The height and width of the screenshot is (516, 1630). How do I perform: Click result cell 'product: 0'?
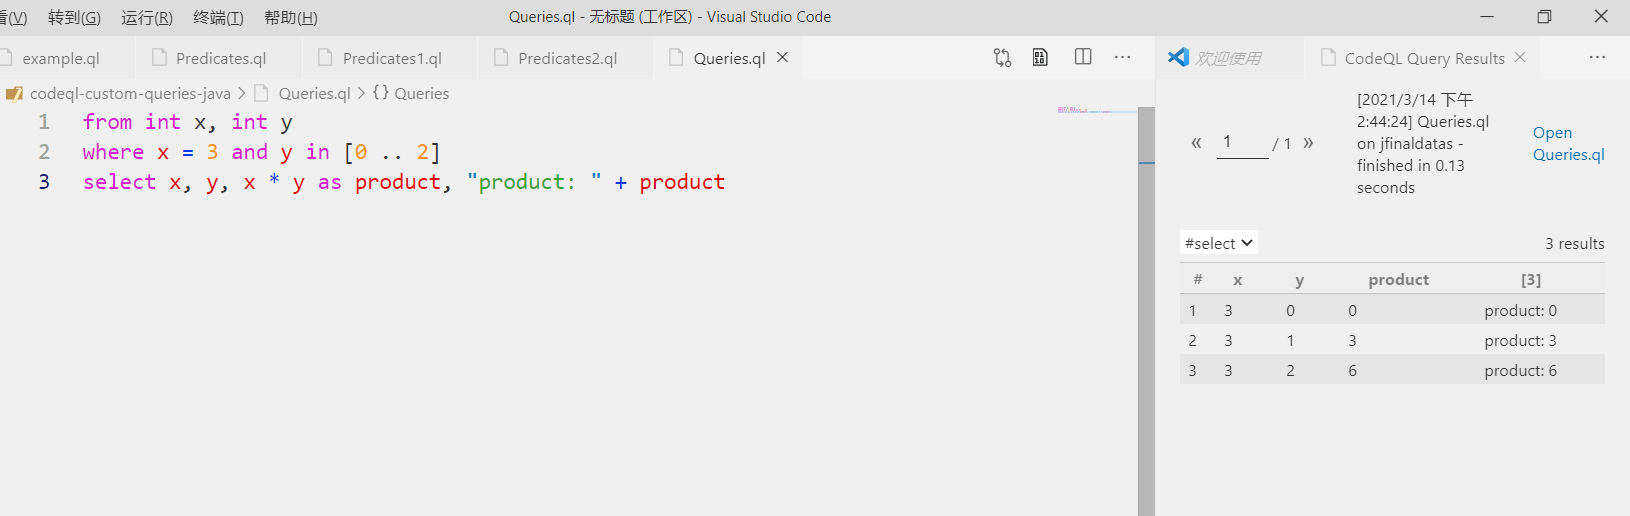[x=1520, y=310]
